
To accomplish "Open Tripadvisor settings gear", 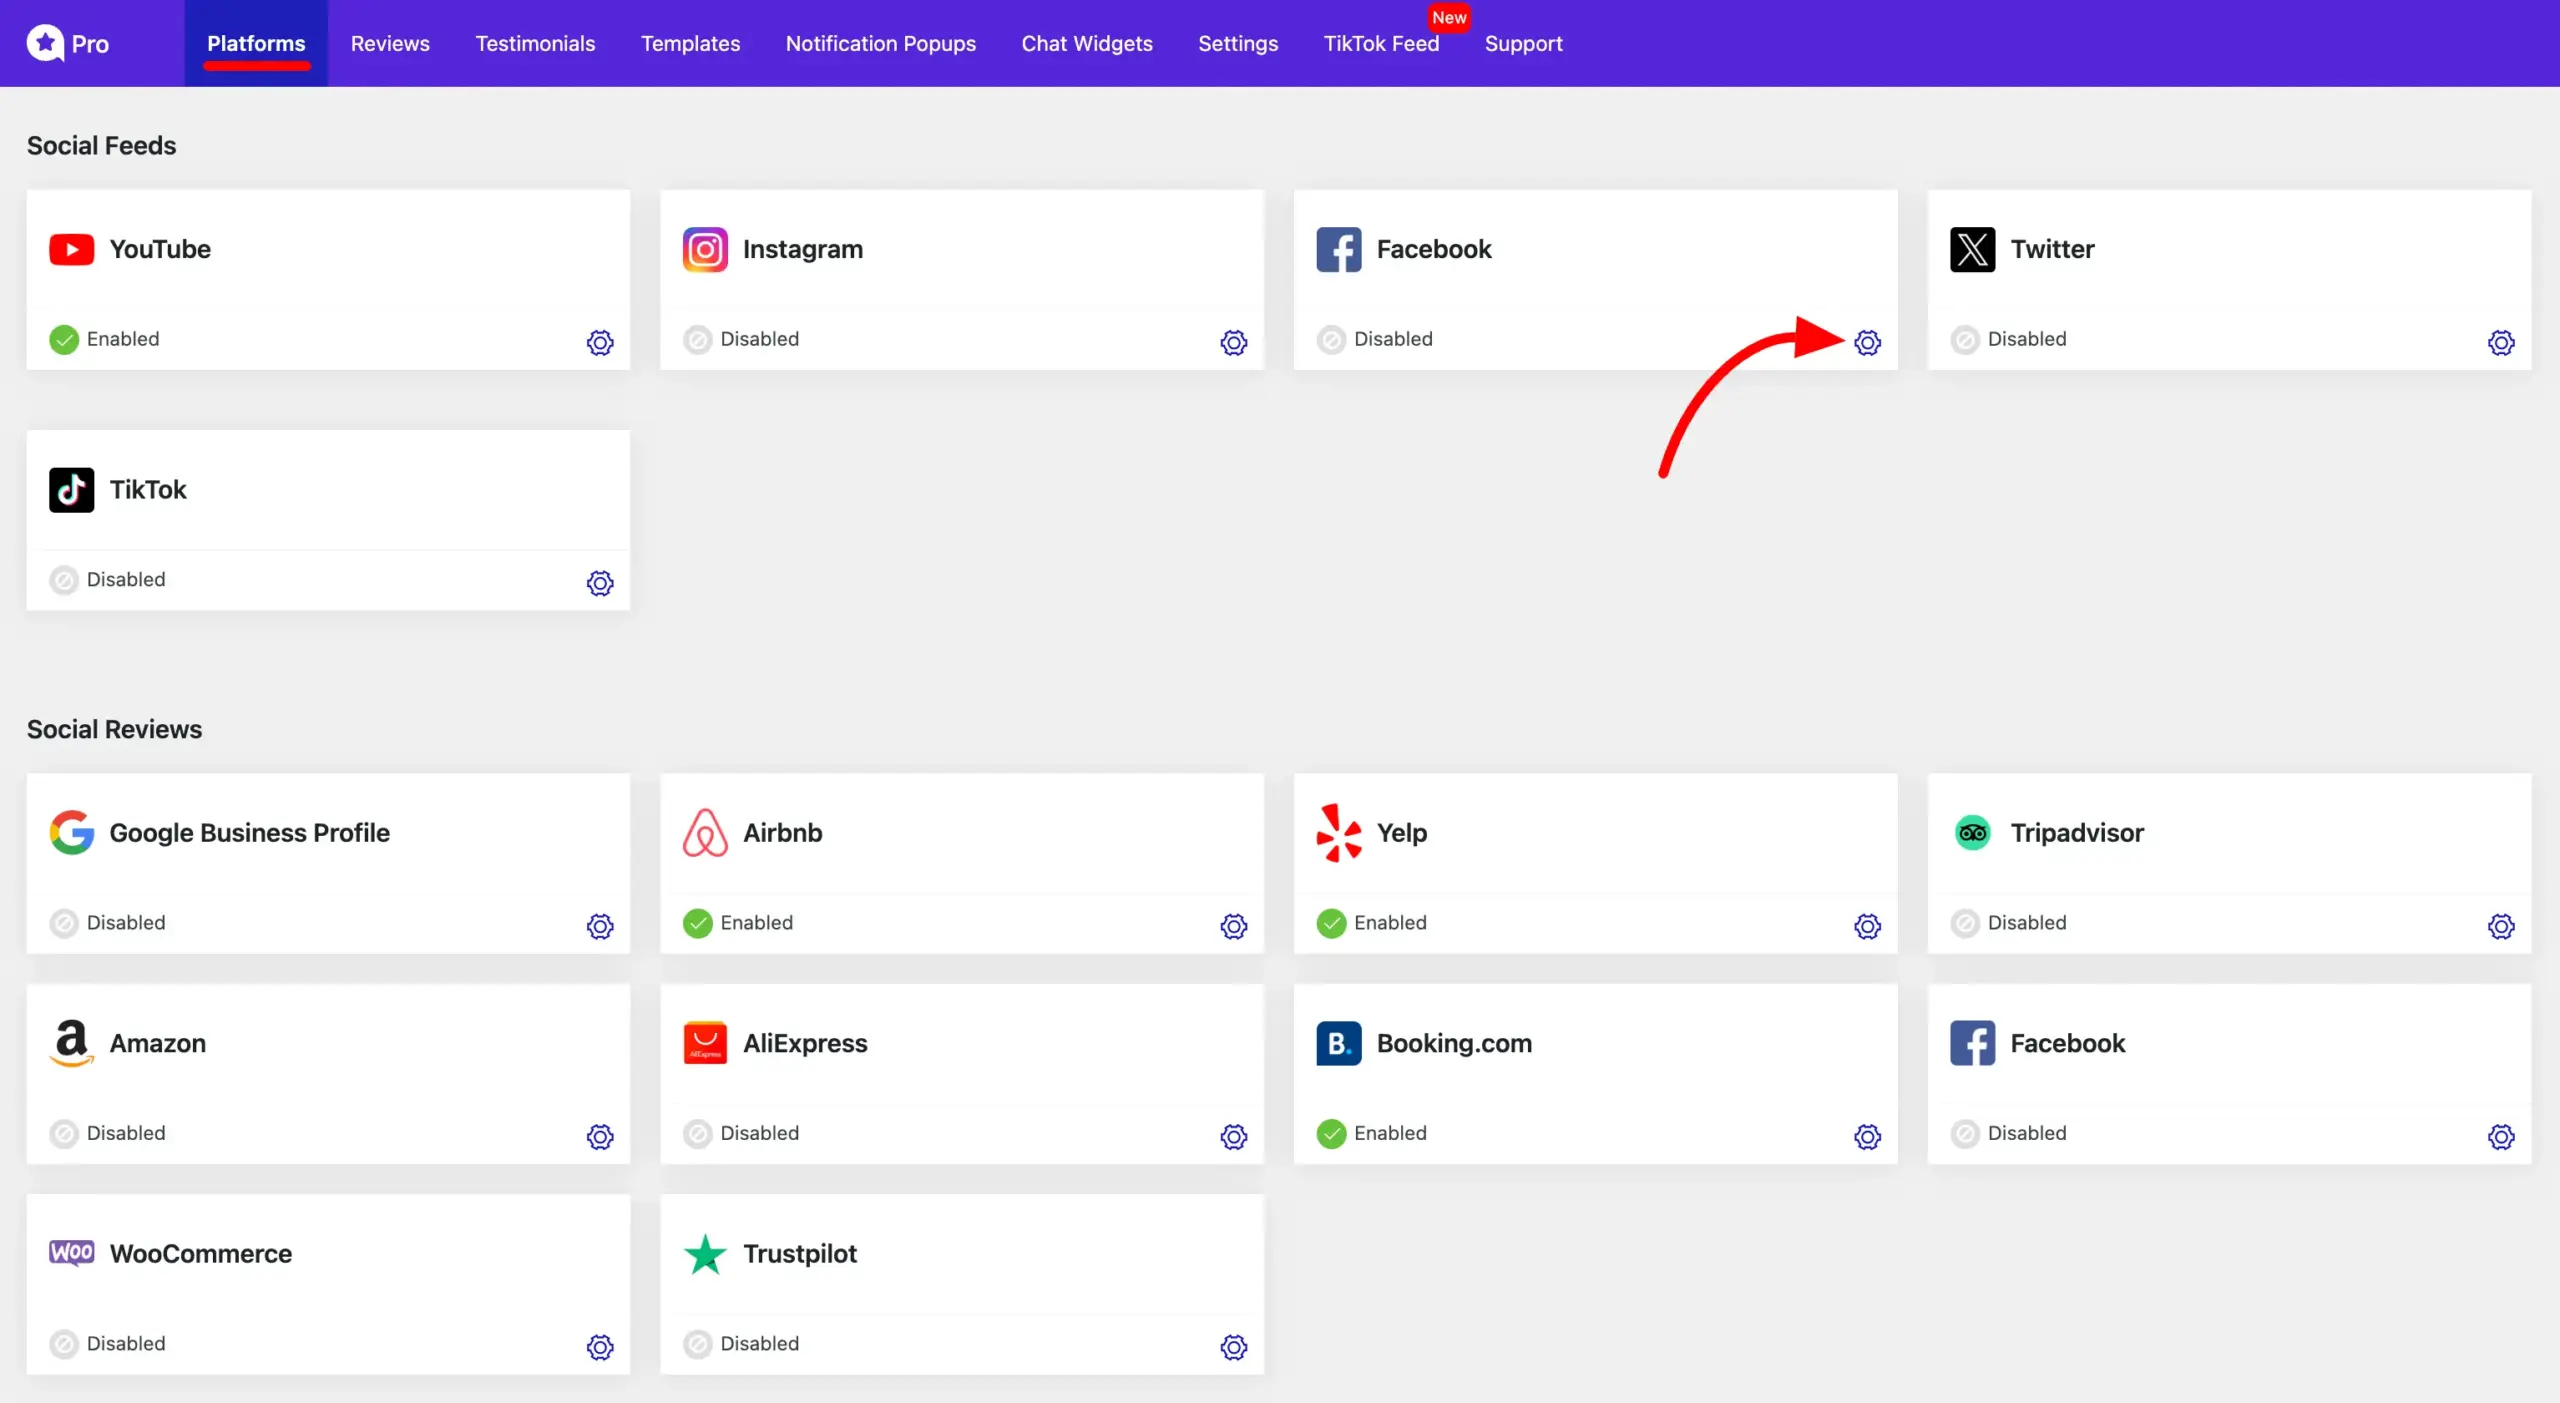I will tap(2501, 926).
